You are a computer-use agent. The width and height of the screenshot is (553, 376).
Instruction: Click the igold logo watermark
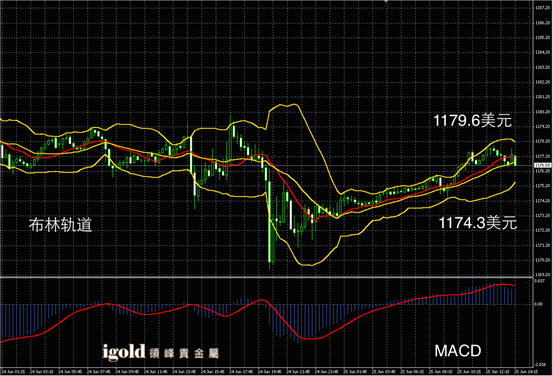[124, 352]
